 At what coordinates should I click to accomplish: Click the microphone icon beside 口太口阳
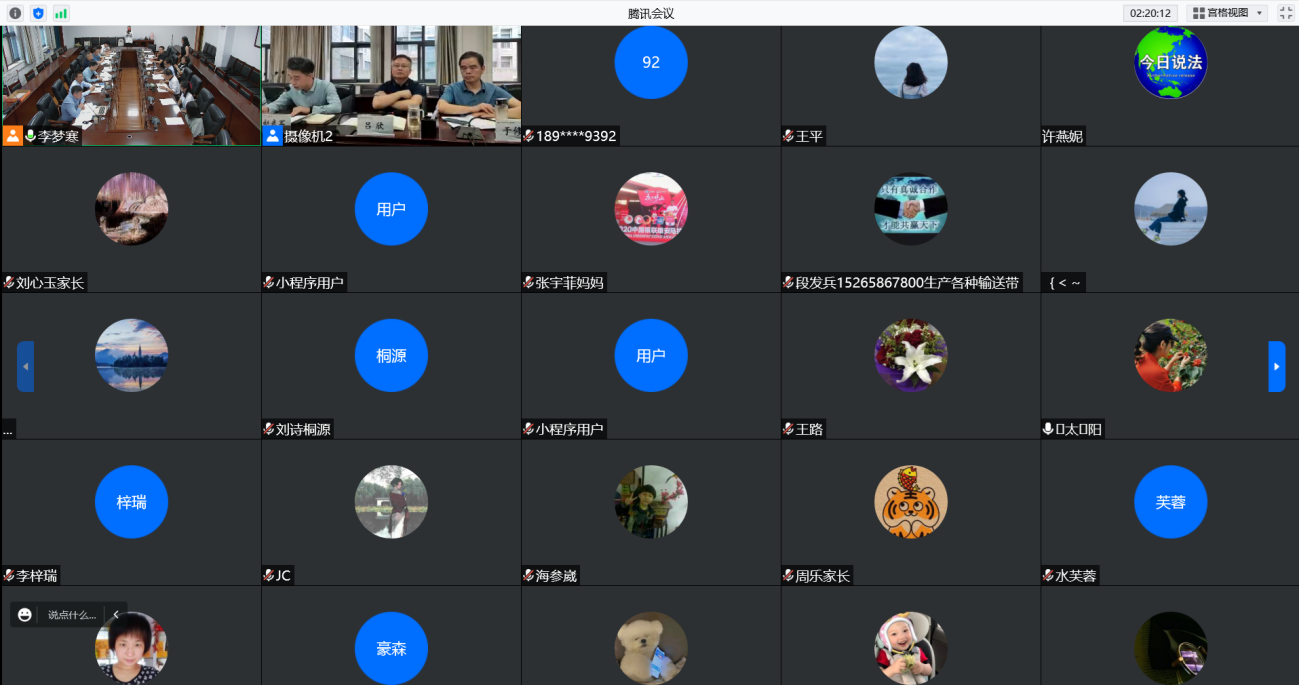1048,429
